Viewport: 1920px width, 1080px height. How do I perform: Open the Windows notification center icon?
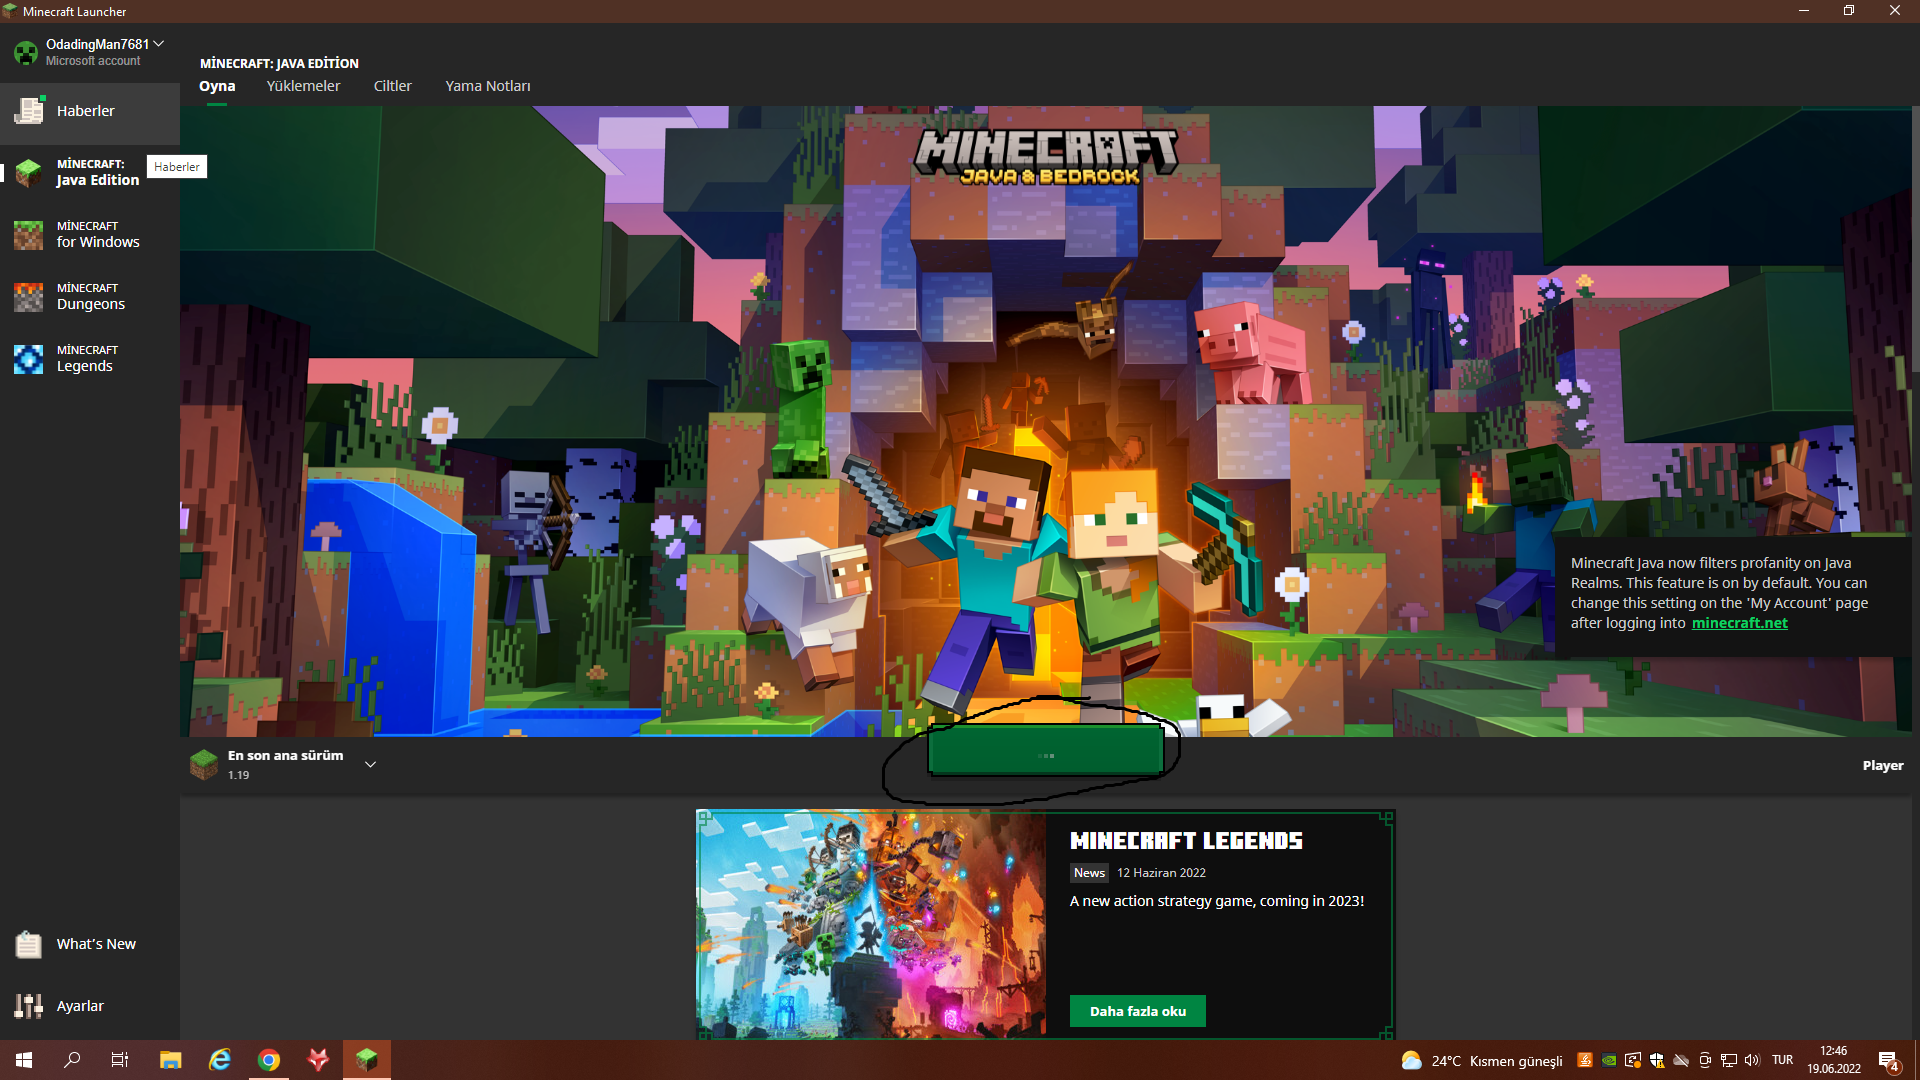pos(1888,1061)
